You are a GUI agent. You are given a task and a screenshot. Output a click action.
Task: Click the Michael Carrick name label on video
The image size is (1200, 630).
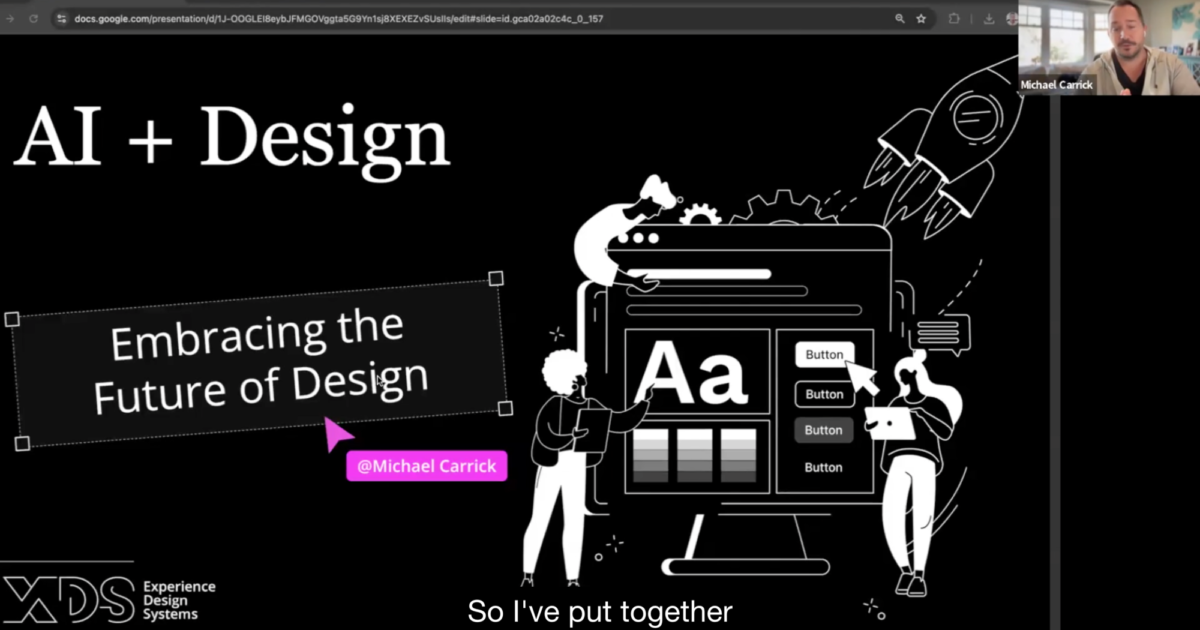1056,85
